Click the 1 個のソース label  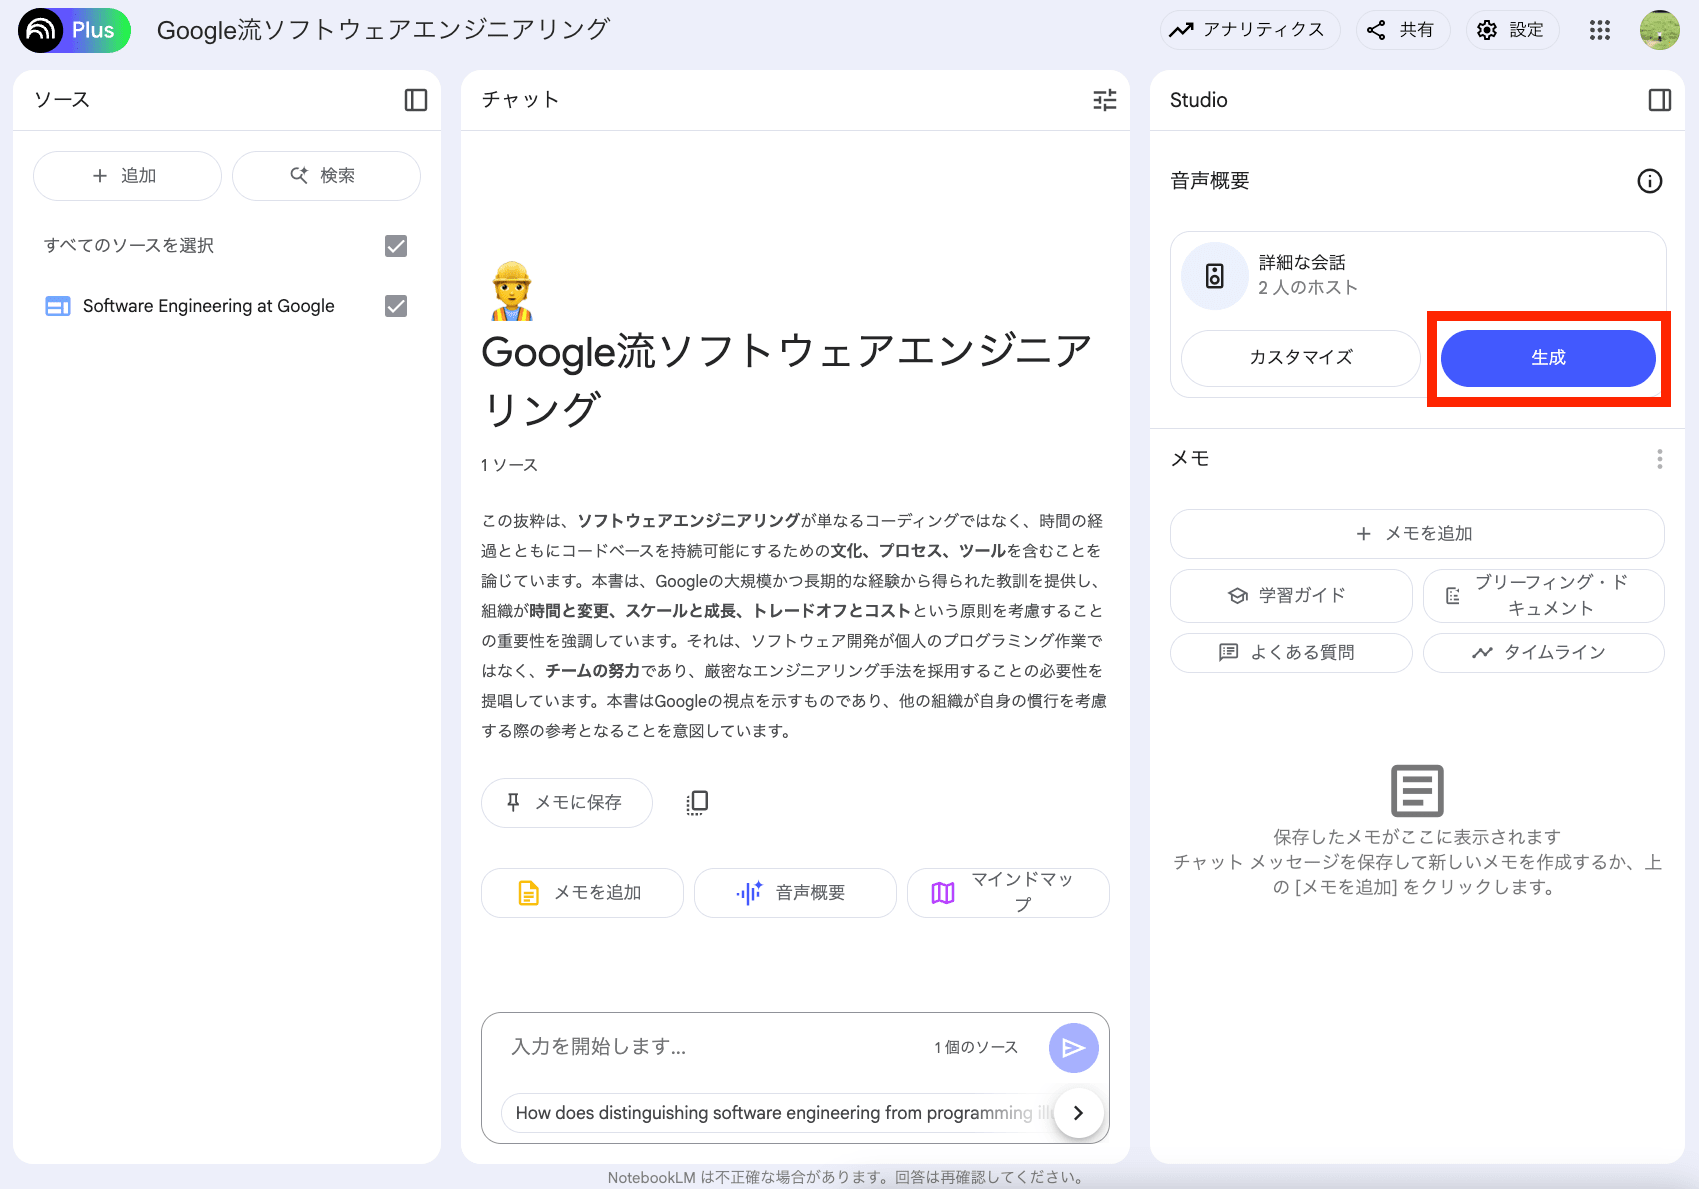coord(976,1047)
